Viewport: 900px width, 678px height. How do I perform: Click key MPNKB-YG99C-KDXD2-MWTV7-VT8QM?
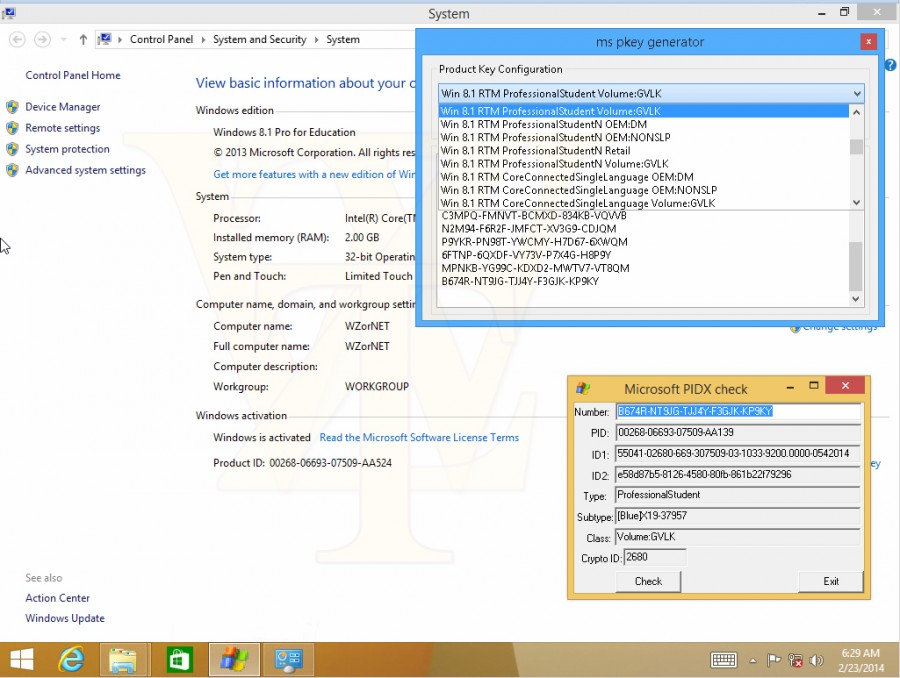(536, 269)
